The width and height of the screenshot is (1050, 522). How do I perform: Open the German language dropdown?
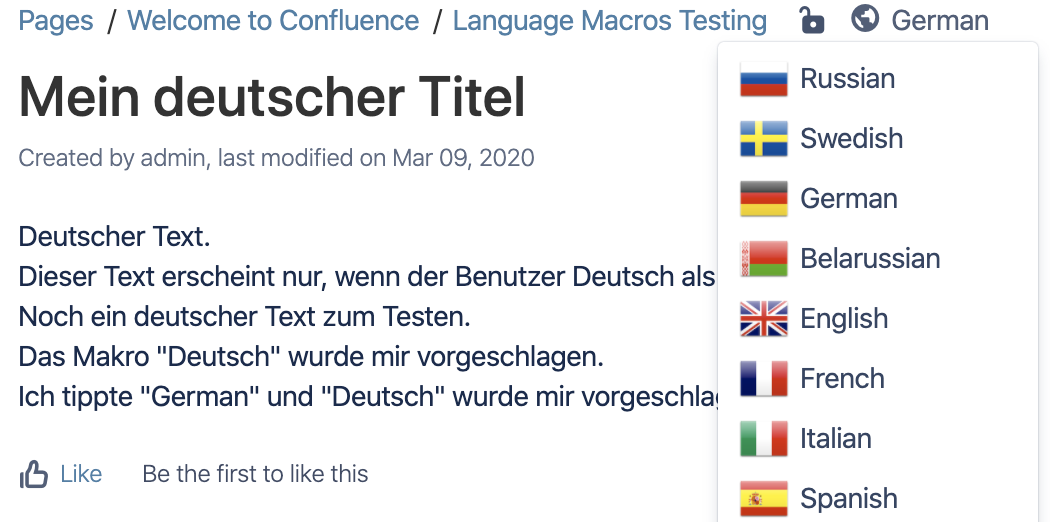click(919, 20)
